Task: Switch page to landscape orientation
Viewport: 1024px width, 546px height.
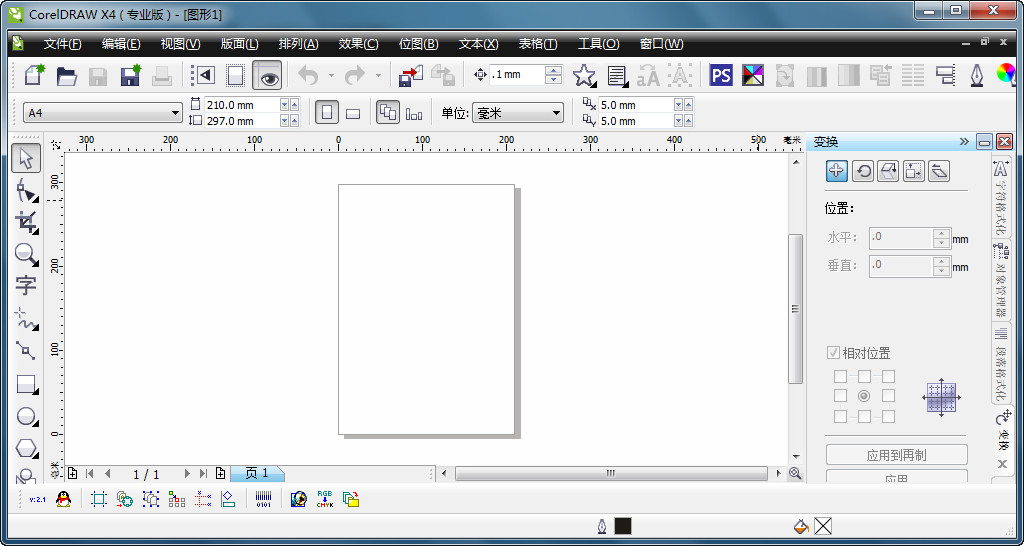Action: click(x=353, y=113)
